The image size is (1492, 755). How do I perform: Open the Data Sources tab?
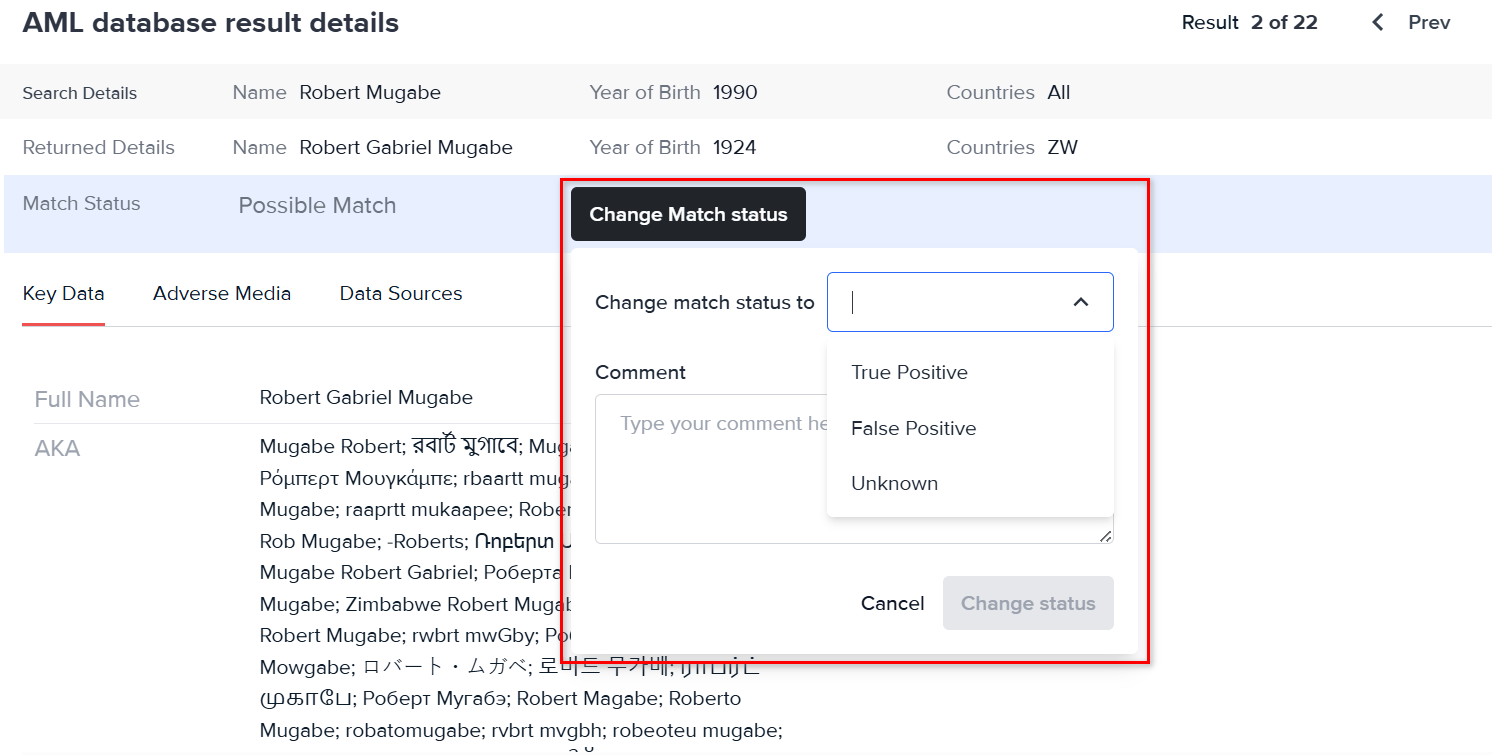401,293
